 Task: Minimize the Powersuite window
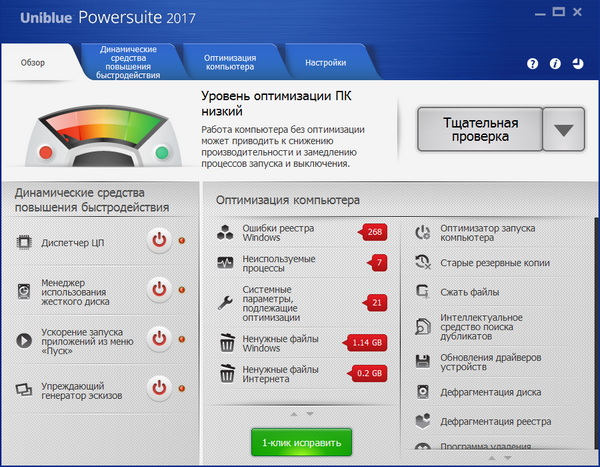540,13
